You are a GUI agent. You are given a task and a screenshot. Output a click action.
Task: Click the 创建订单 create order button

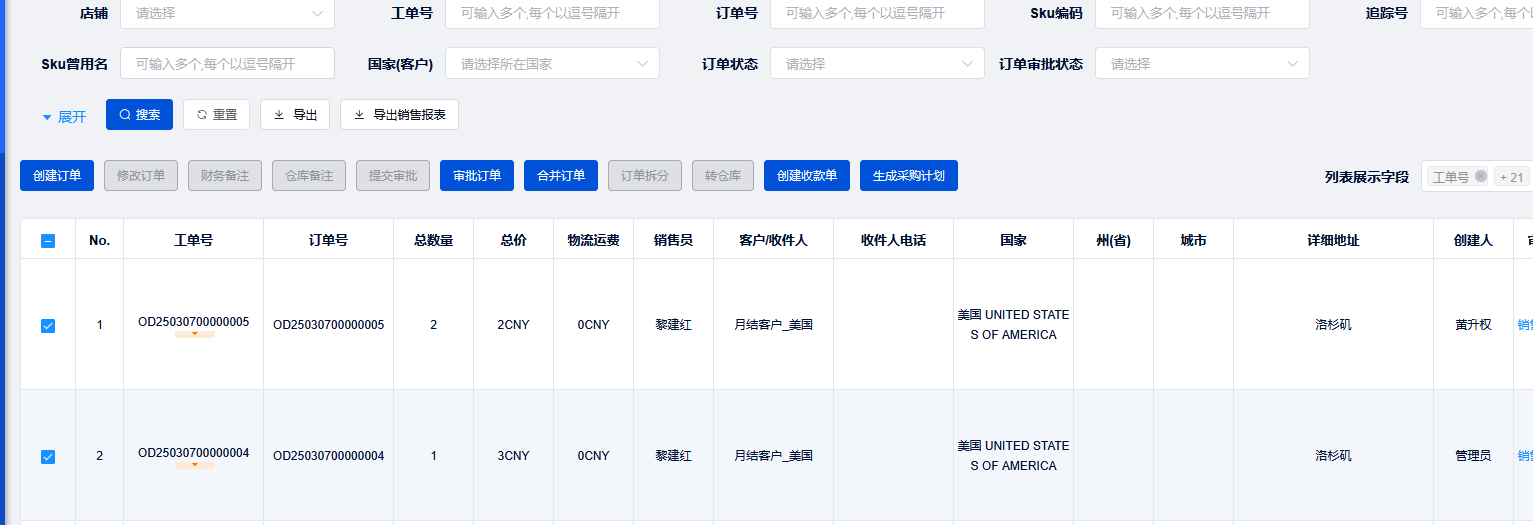tap(57, 176)
